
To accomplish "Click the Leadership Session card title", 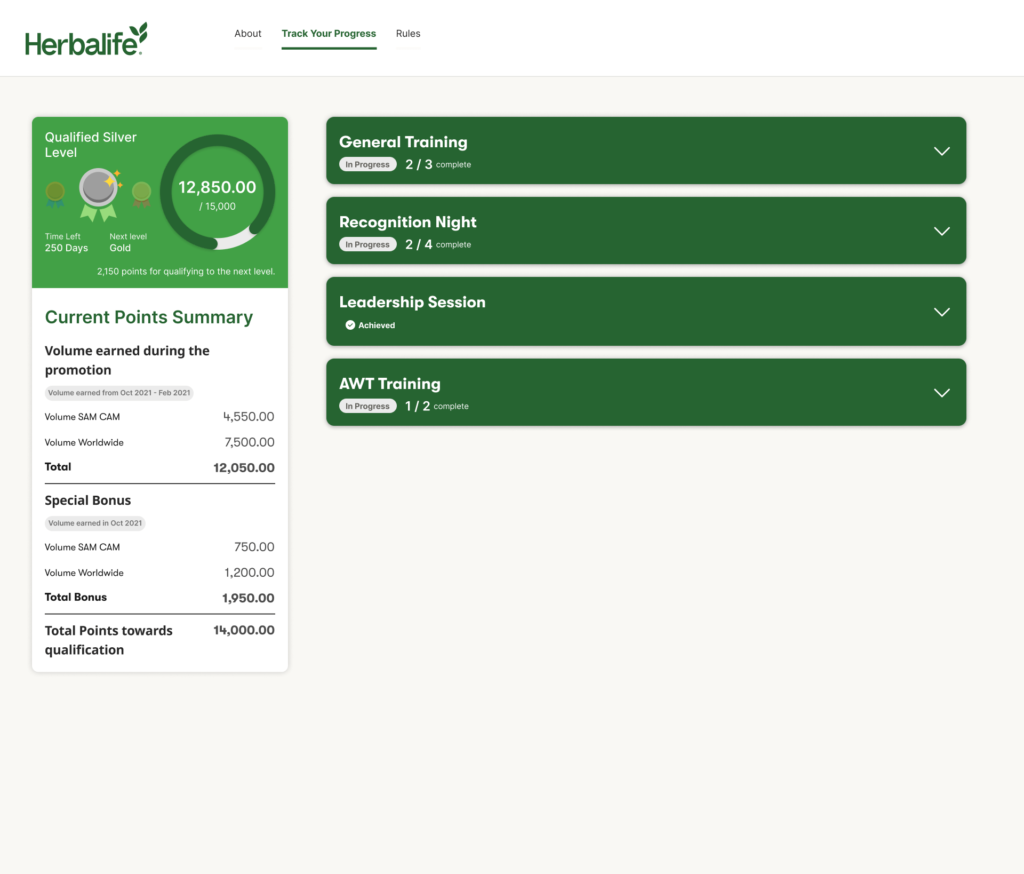I will [412, 302].
